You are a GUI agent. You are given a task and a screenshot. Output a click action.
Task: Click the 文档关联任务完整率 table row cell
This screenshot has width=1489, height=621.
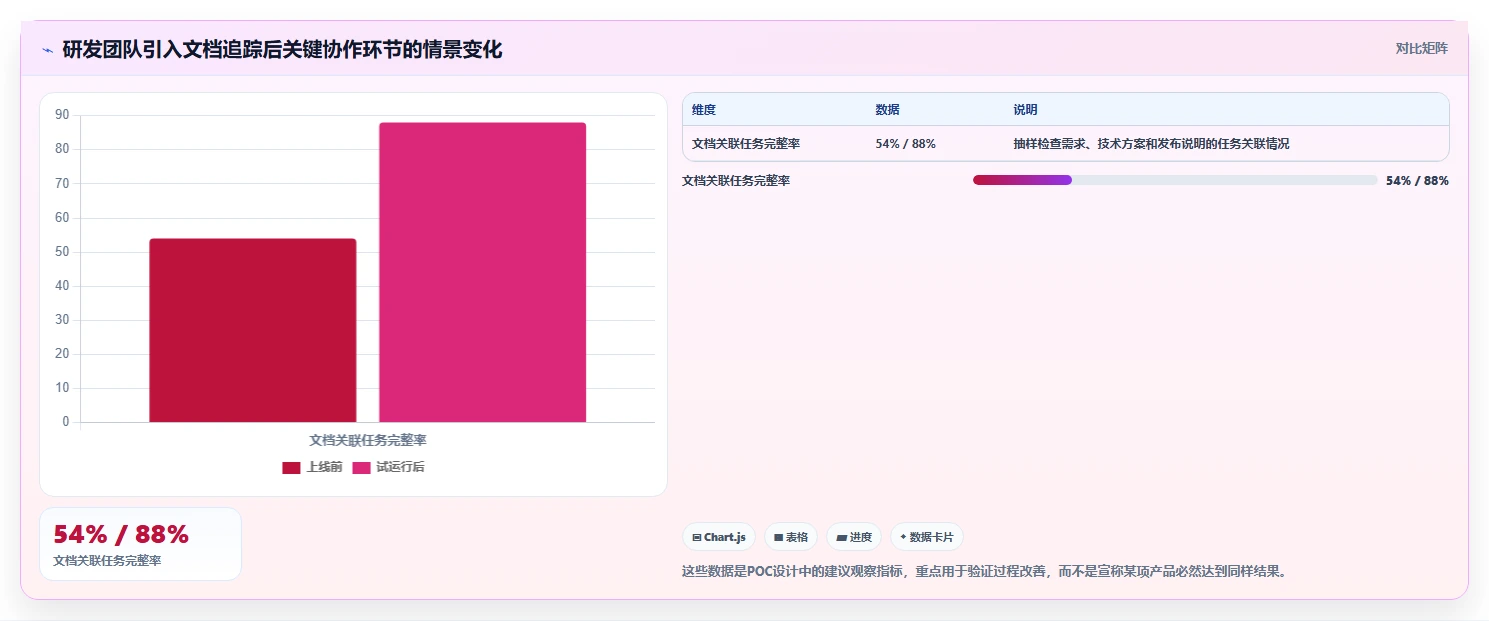746,144
